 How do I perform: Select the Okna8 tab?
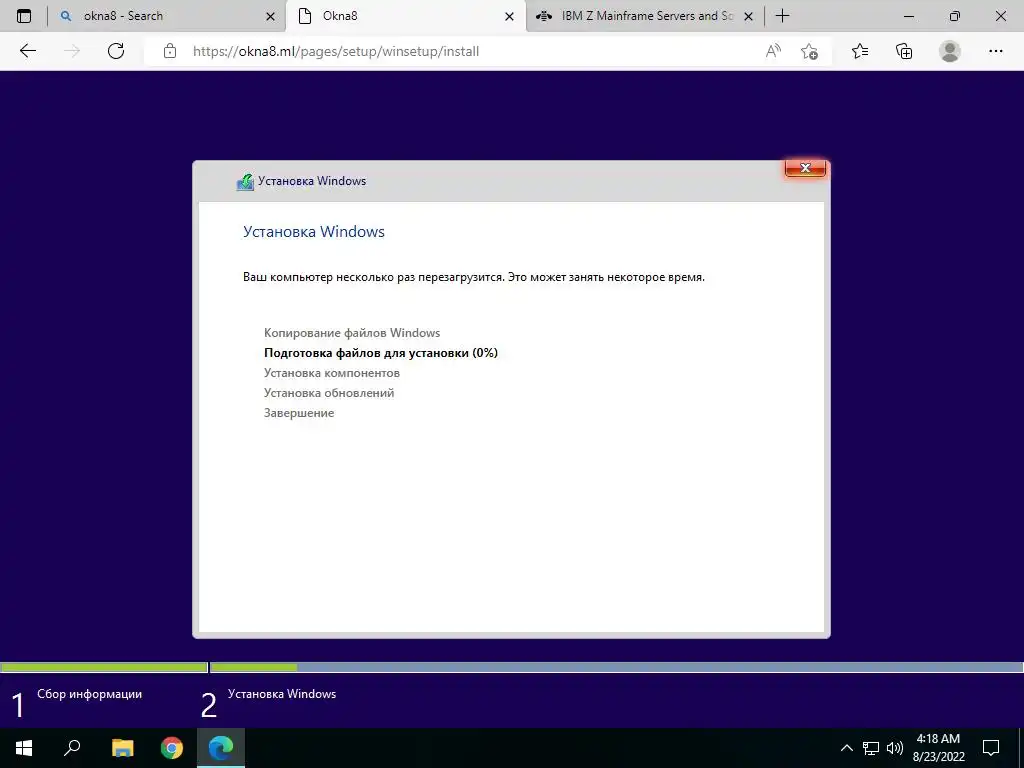tap(405, 16)
